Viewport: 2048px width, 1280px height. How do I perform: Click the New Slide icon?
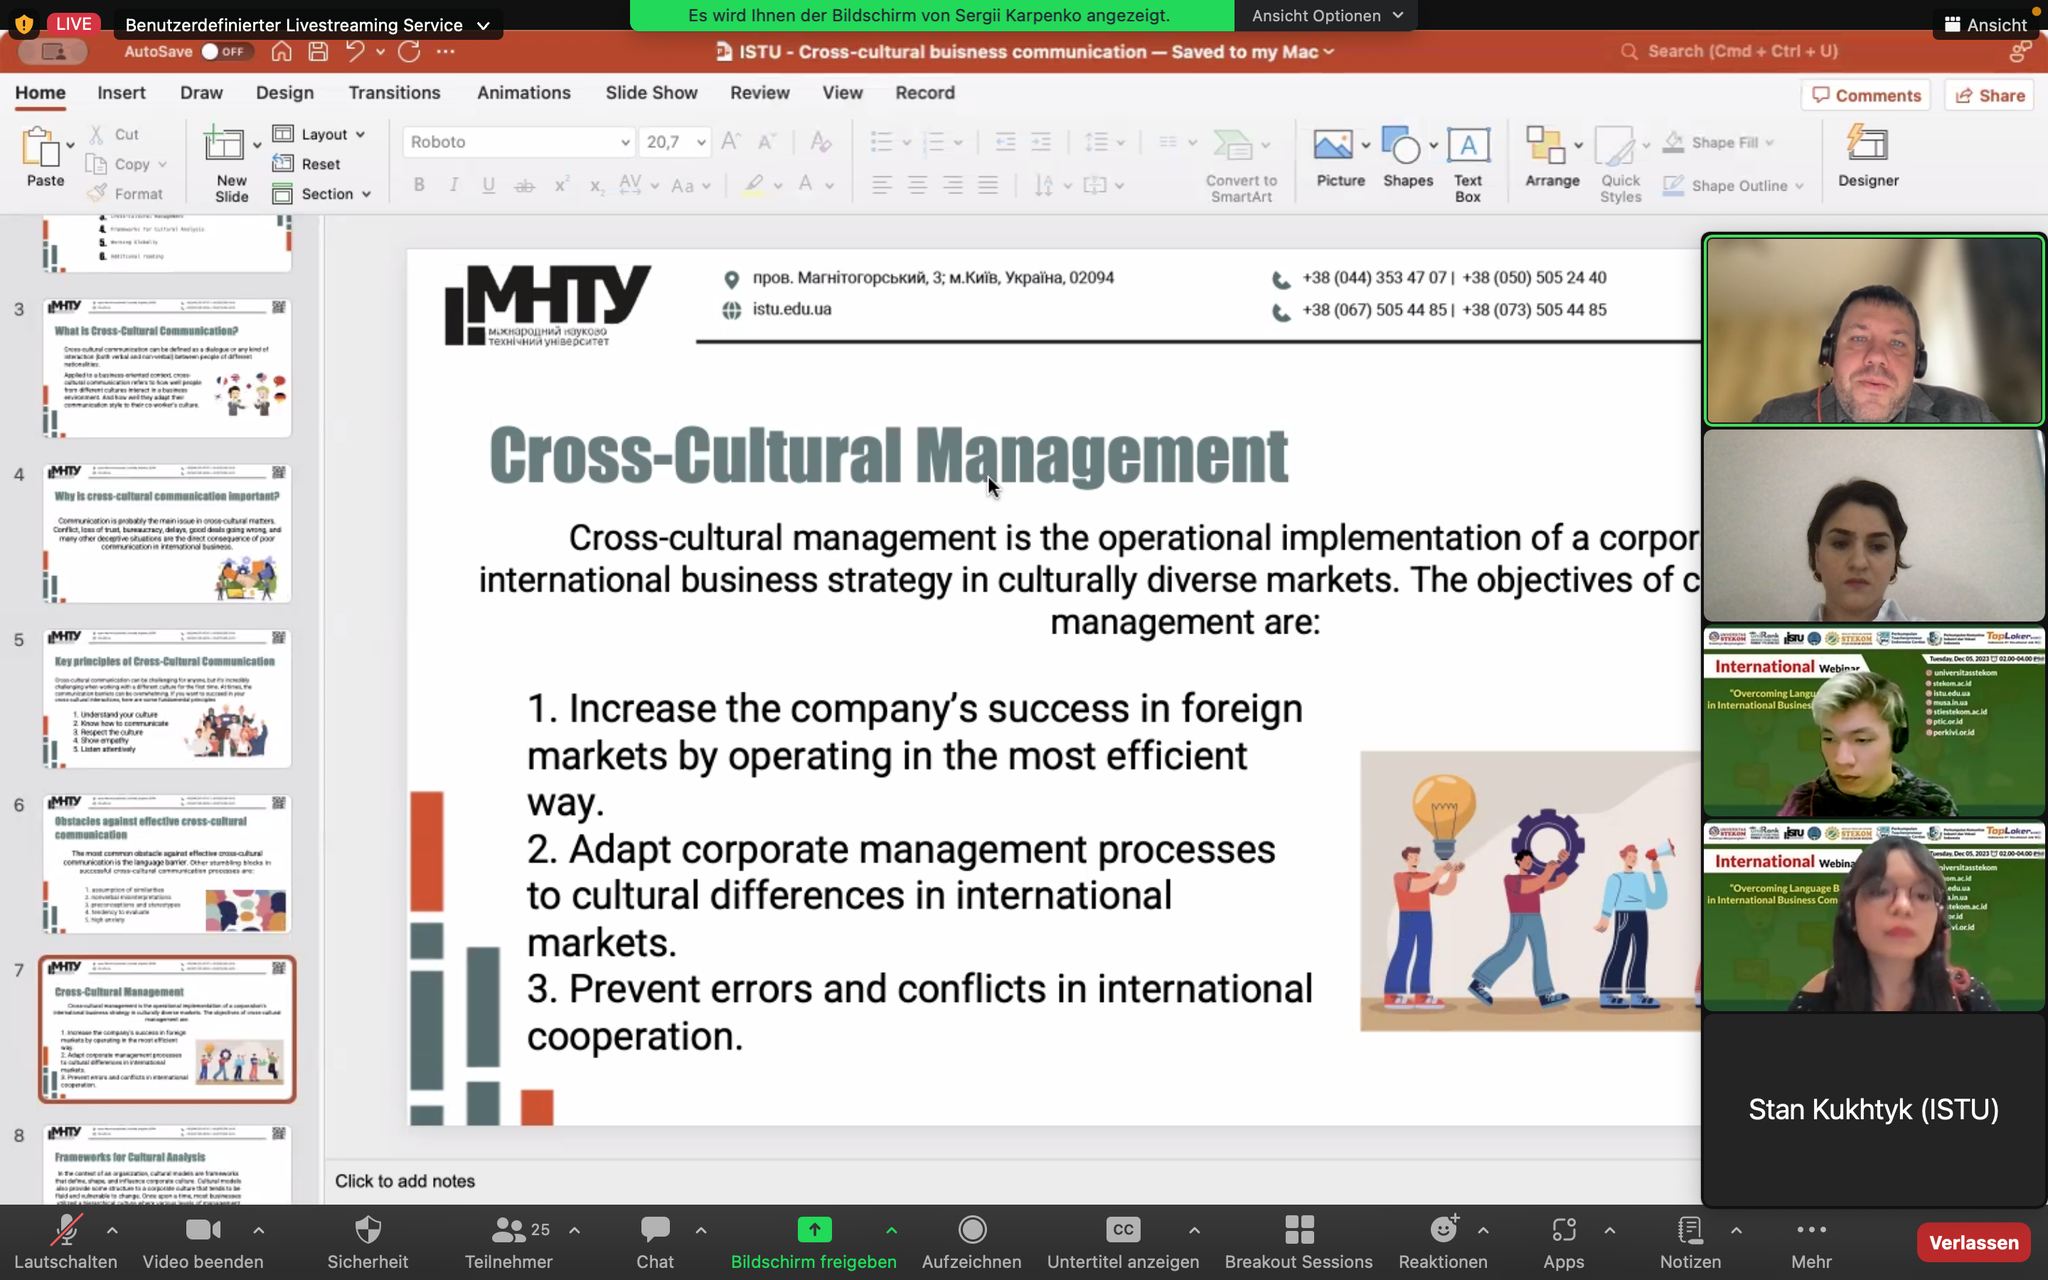tap(225, 146)
